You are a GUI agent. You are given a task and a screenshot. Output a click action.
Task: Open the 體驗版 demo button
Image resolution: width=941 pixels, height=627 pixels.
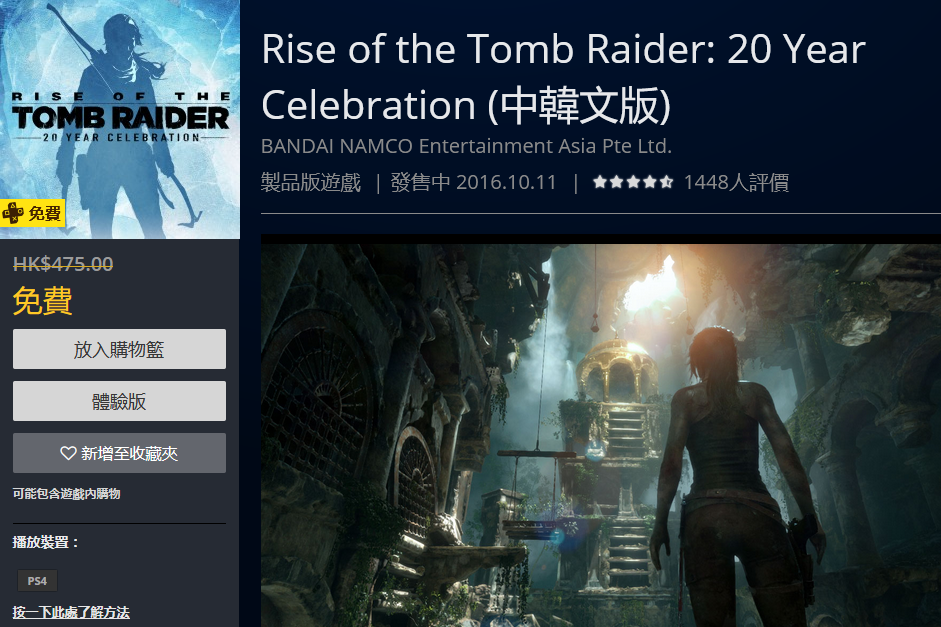(119, 401)
